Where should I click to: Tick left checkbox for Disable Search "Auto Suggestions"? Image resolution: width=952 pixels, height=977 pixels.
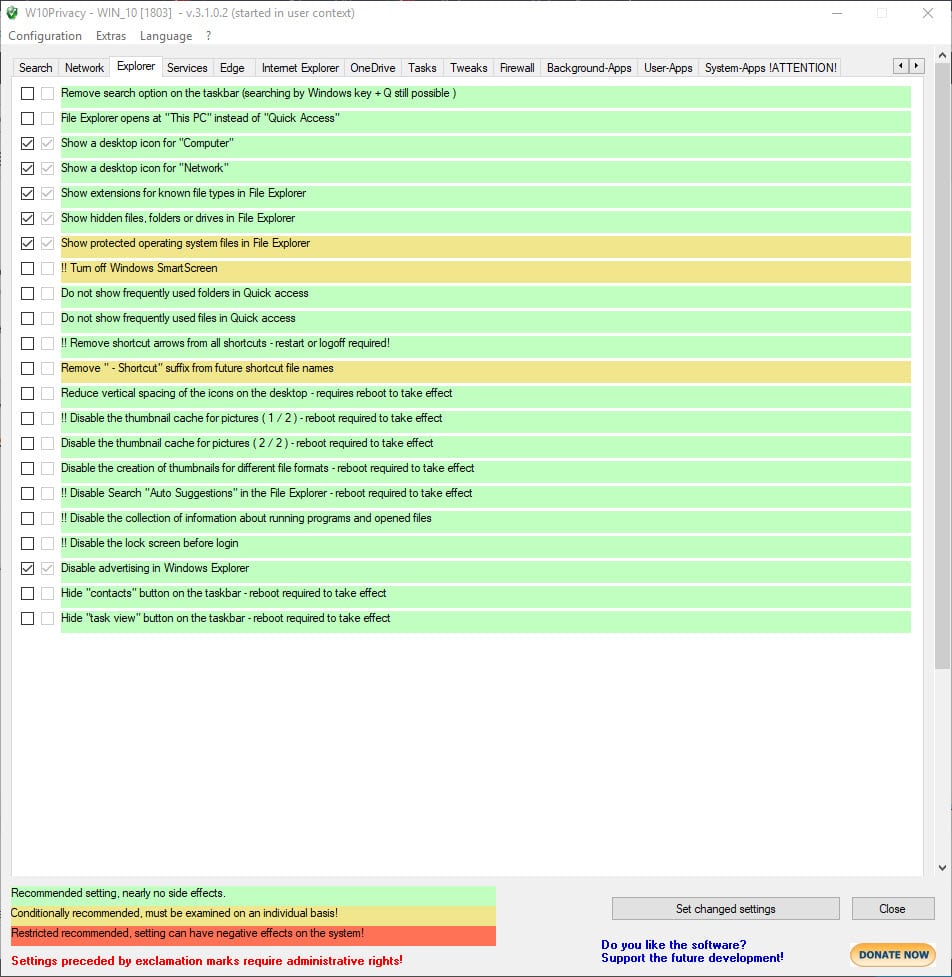(27, 493)
